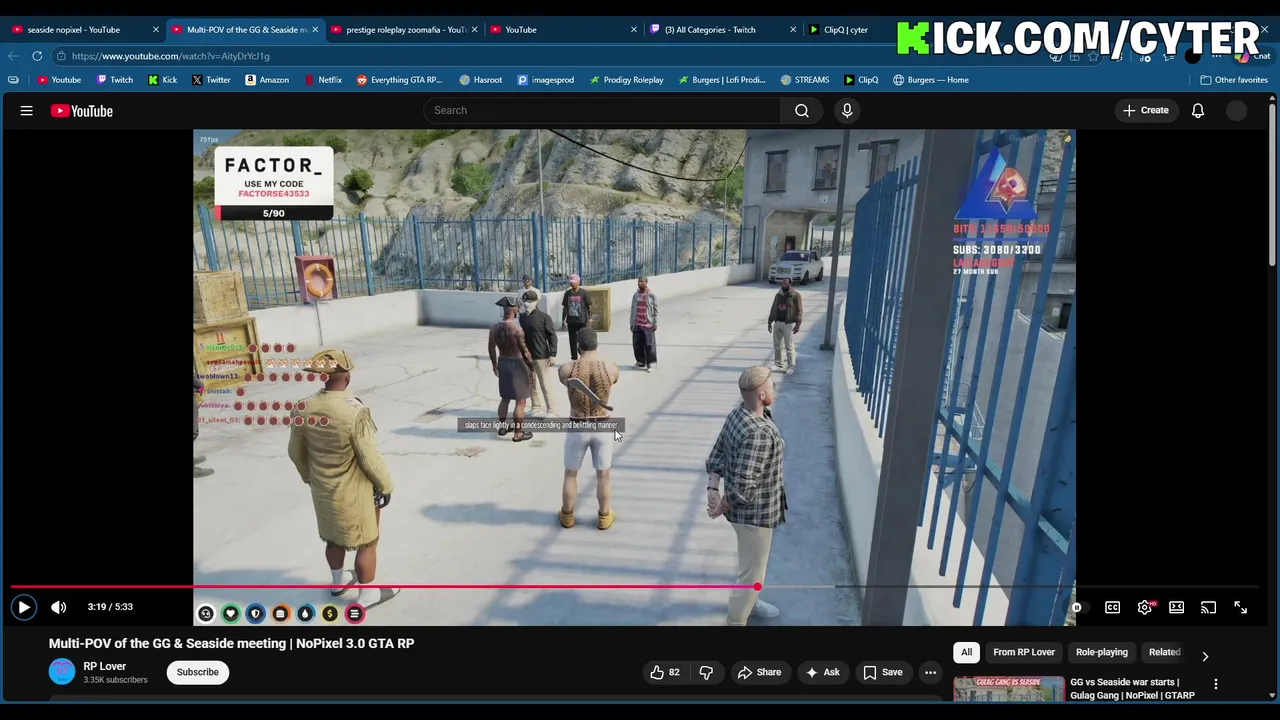The image size is (1280, 720).
Task: Cast video to a device
Action: point(1208,607)
